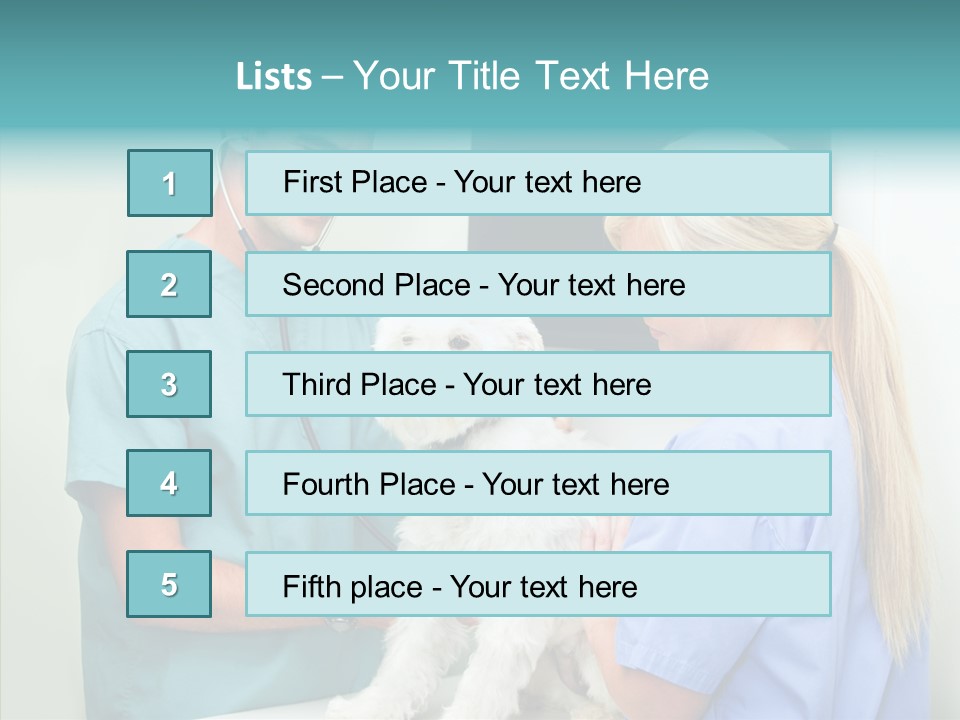
Task: Click the 'Second Place - Your text here' bar
Action: coord(538,284)
